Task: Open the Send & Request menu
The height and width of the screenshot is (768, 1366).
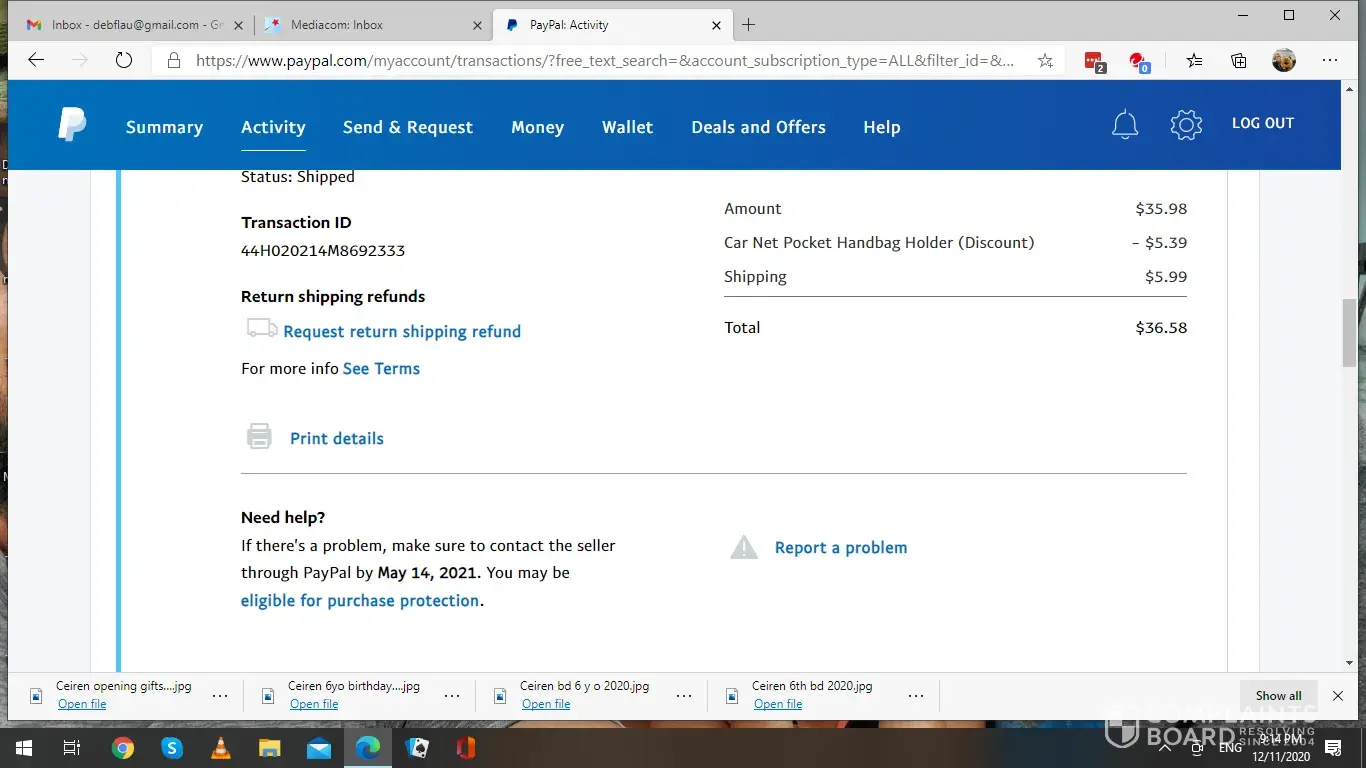Action: pos(407,127)
